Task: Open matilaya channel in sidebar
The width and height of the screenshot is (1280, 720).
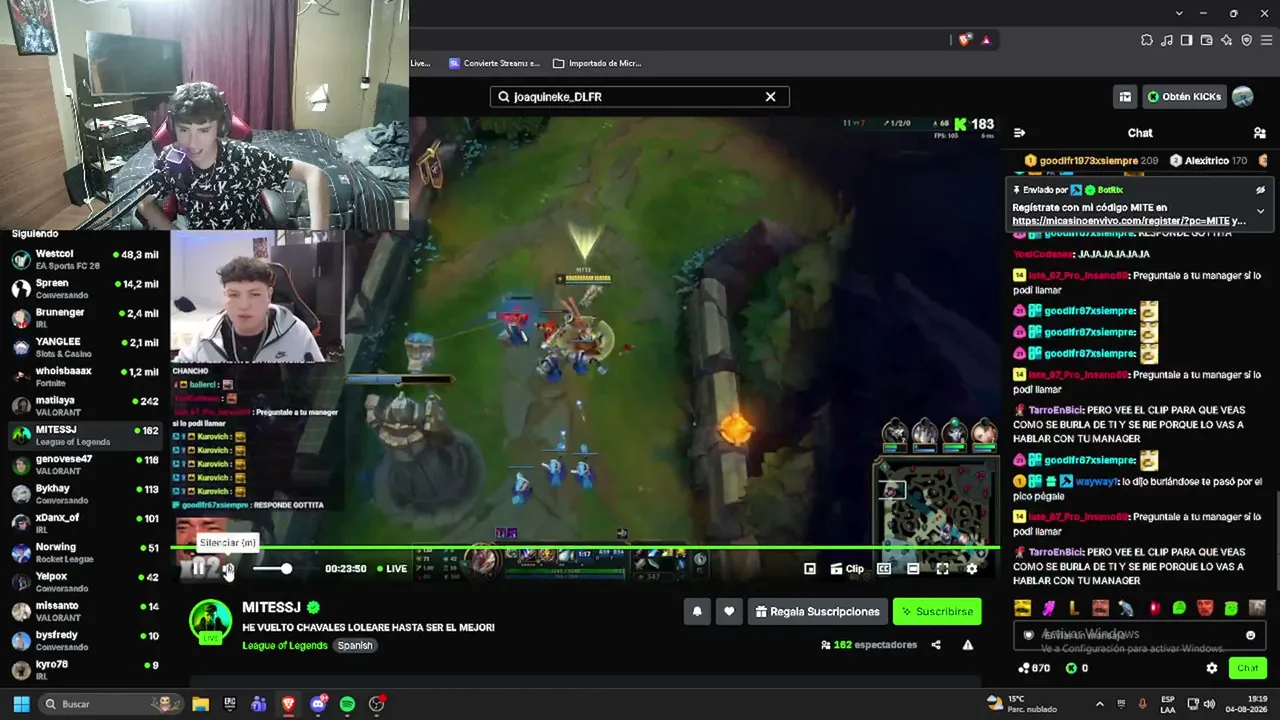Action: 85,406
